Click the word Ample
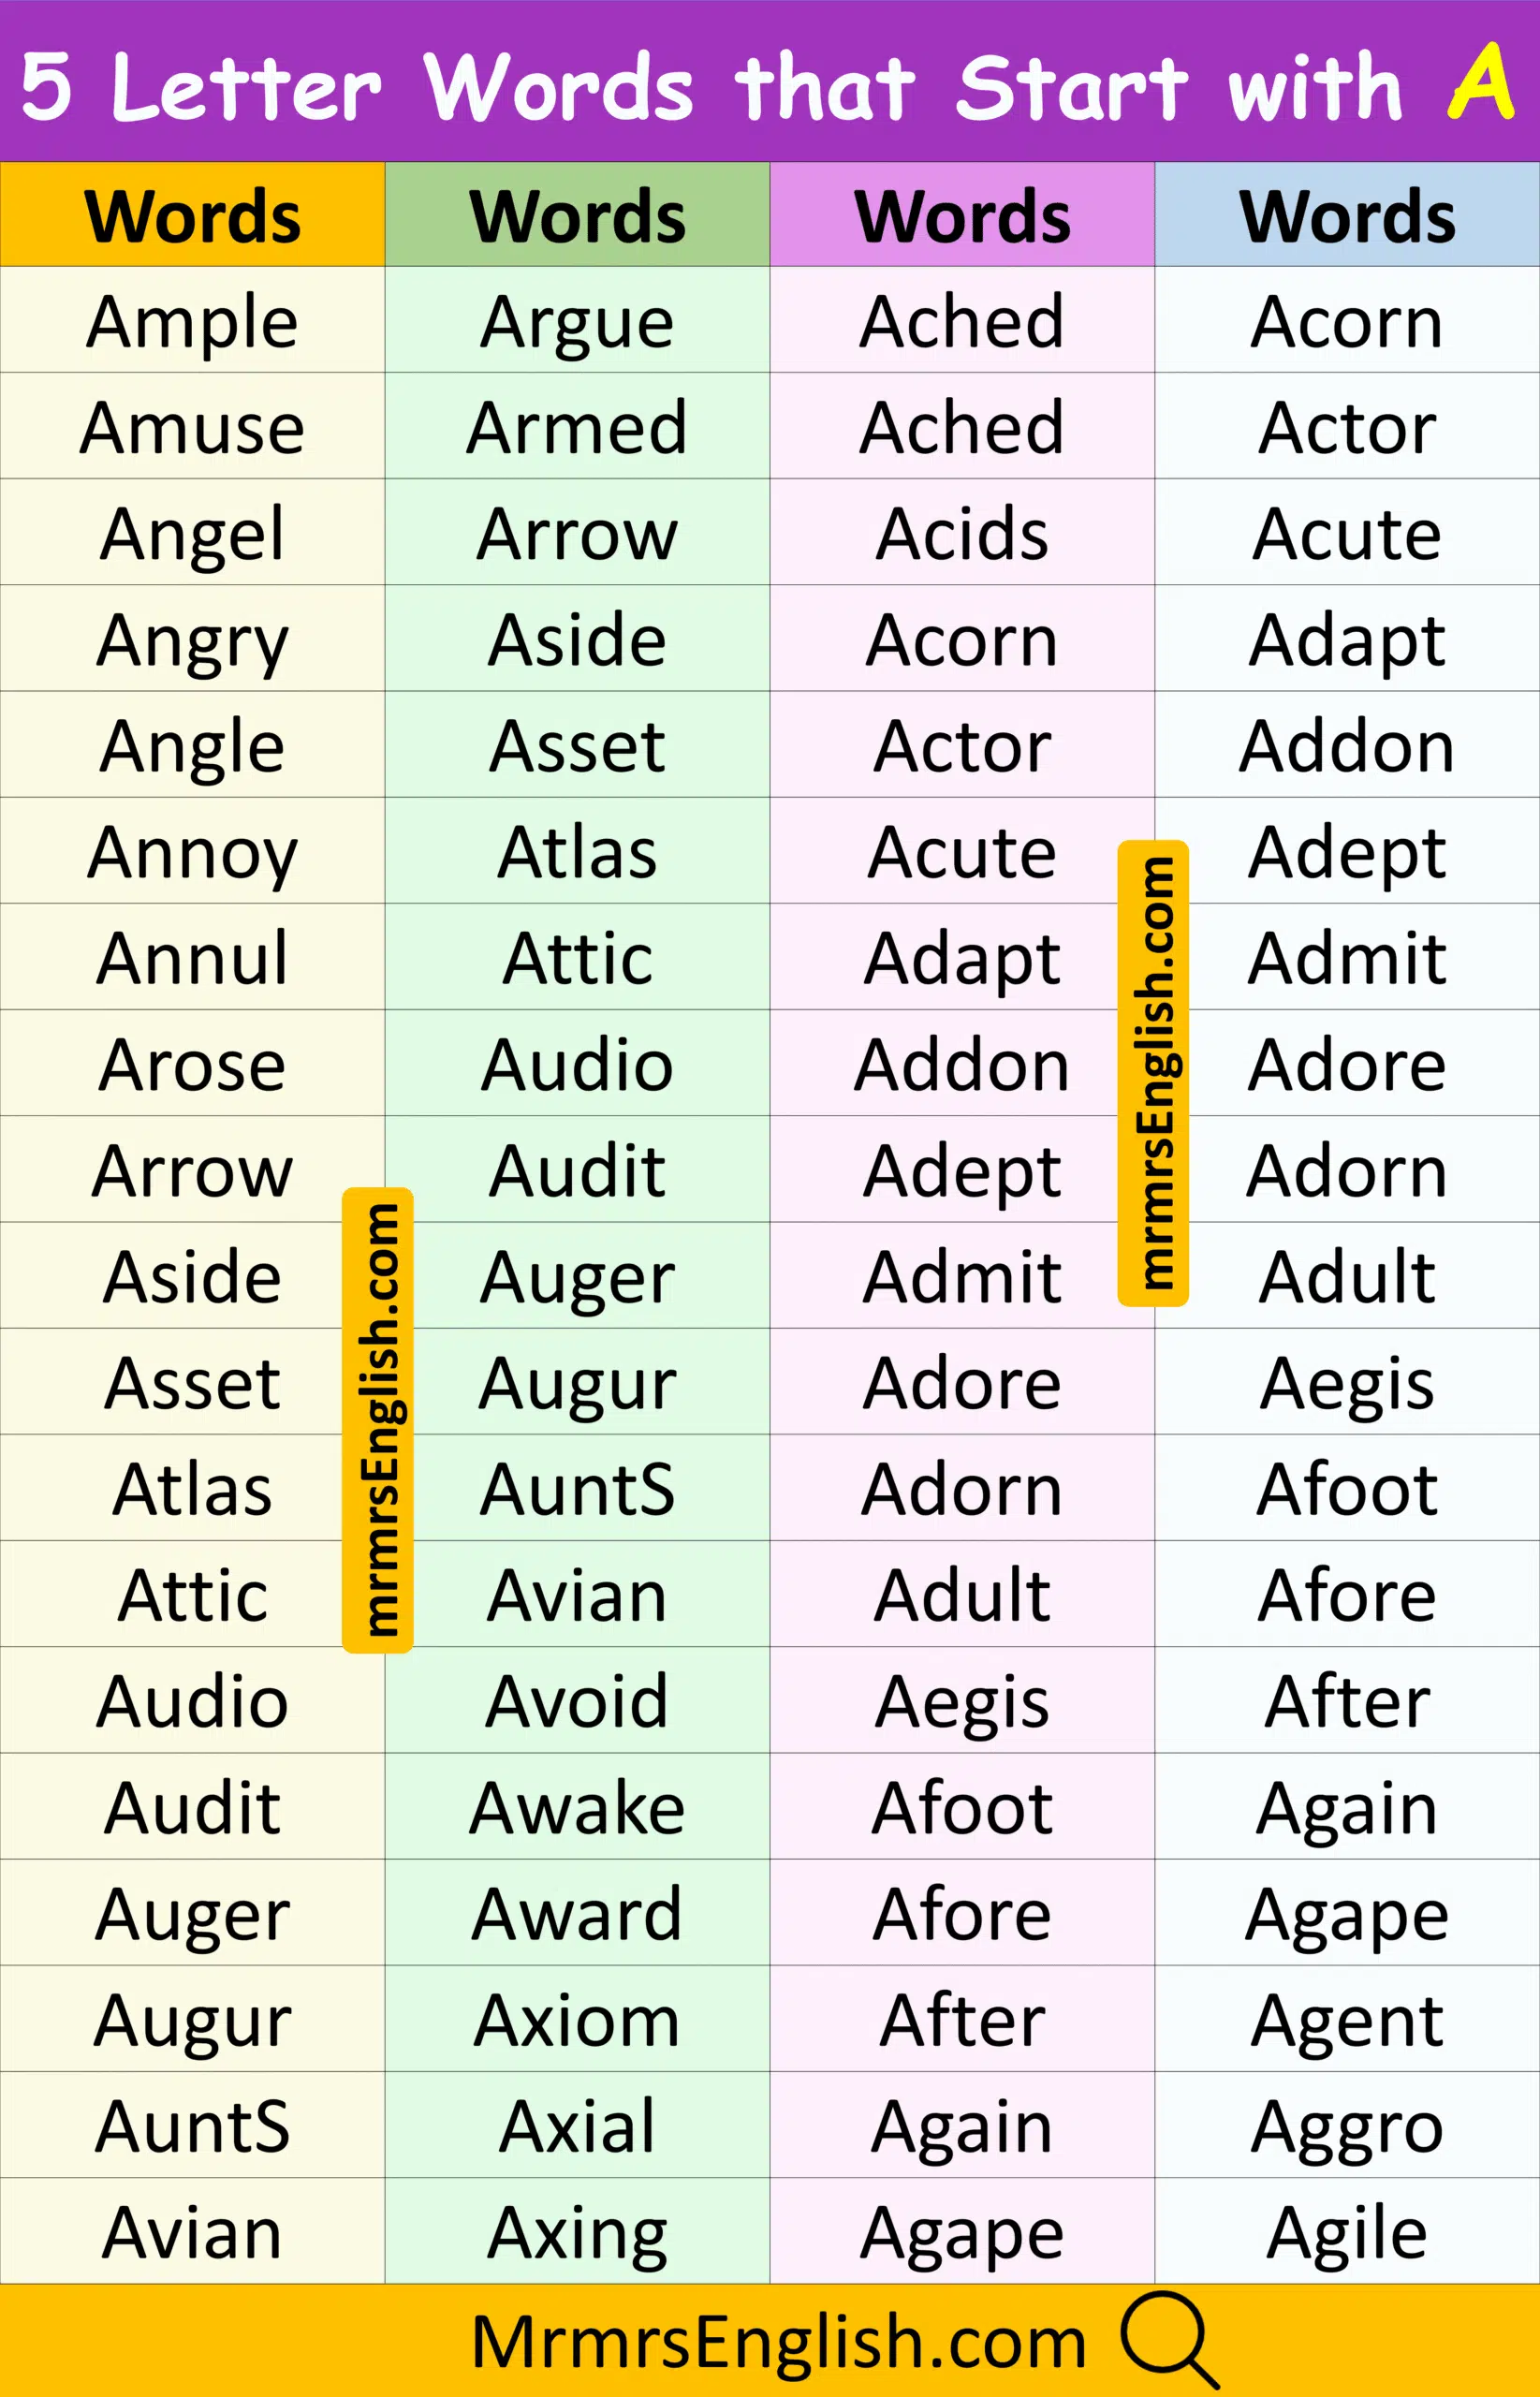This screenshot has width=1540, height=2397. pyautogui.click(x=192, y=322)
